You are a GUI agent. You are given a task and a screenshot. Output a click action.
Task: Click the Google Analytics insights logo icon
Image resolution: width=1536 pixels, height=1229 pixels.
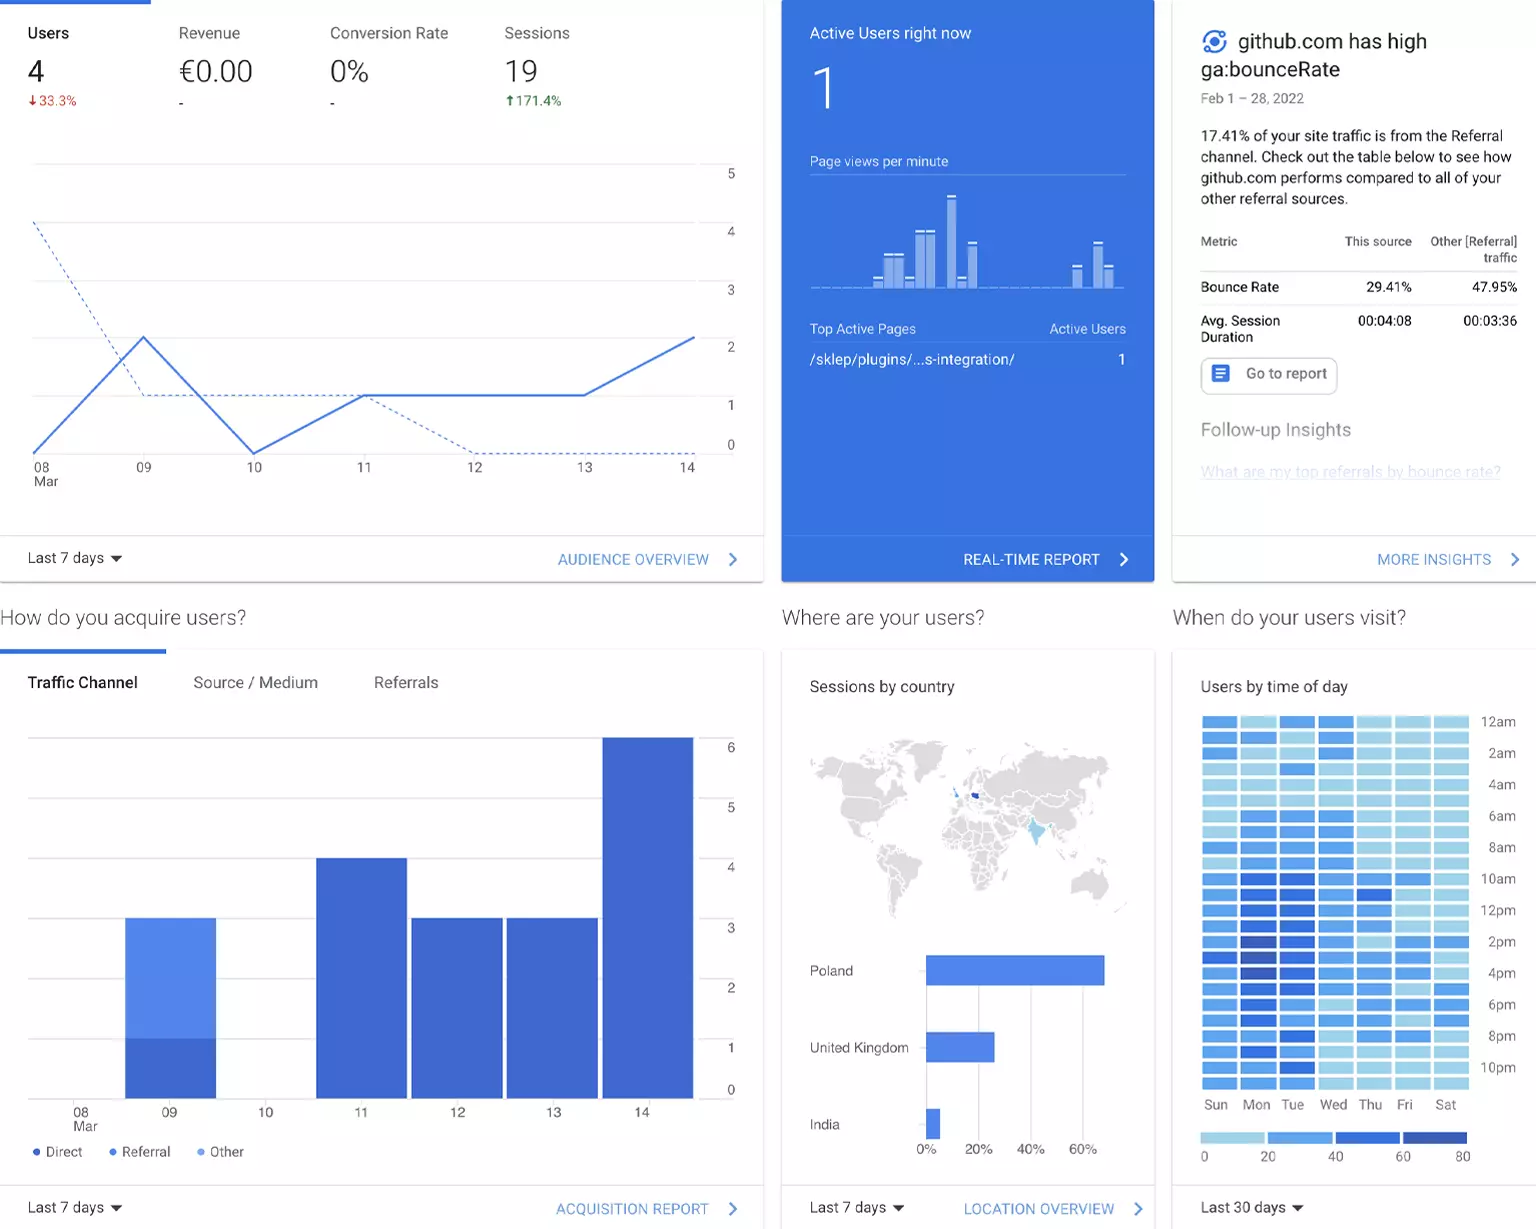tap(1215, 41)
